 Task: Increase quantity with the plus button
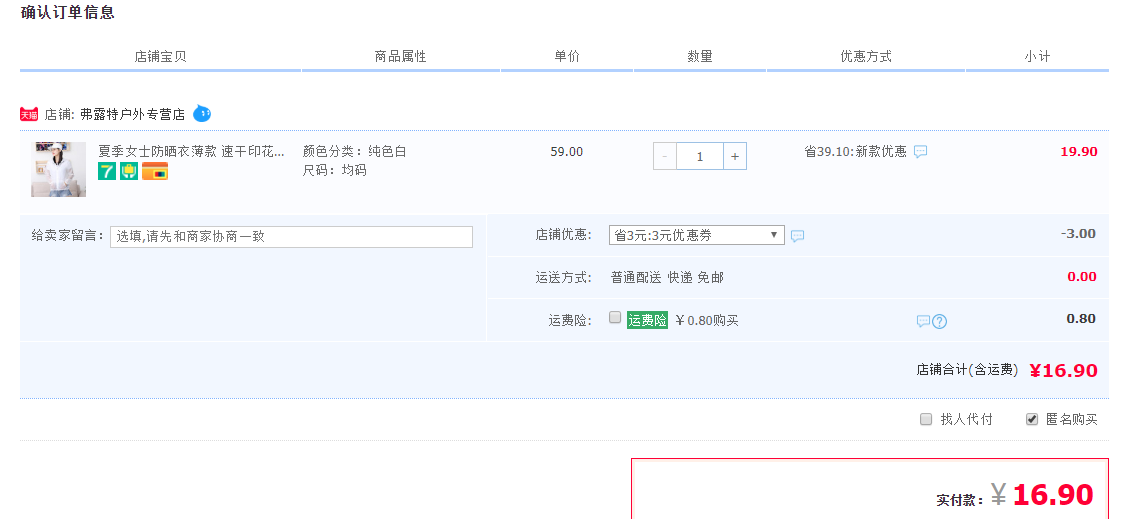pyautogui.click(x=734, y=156)
